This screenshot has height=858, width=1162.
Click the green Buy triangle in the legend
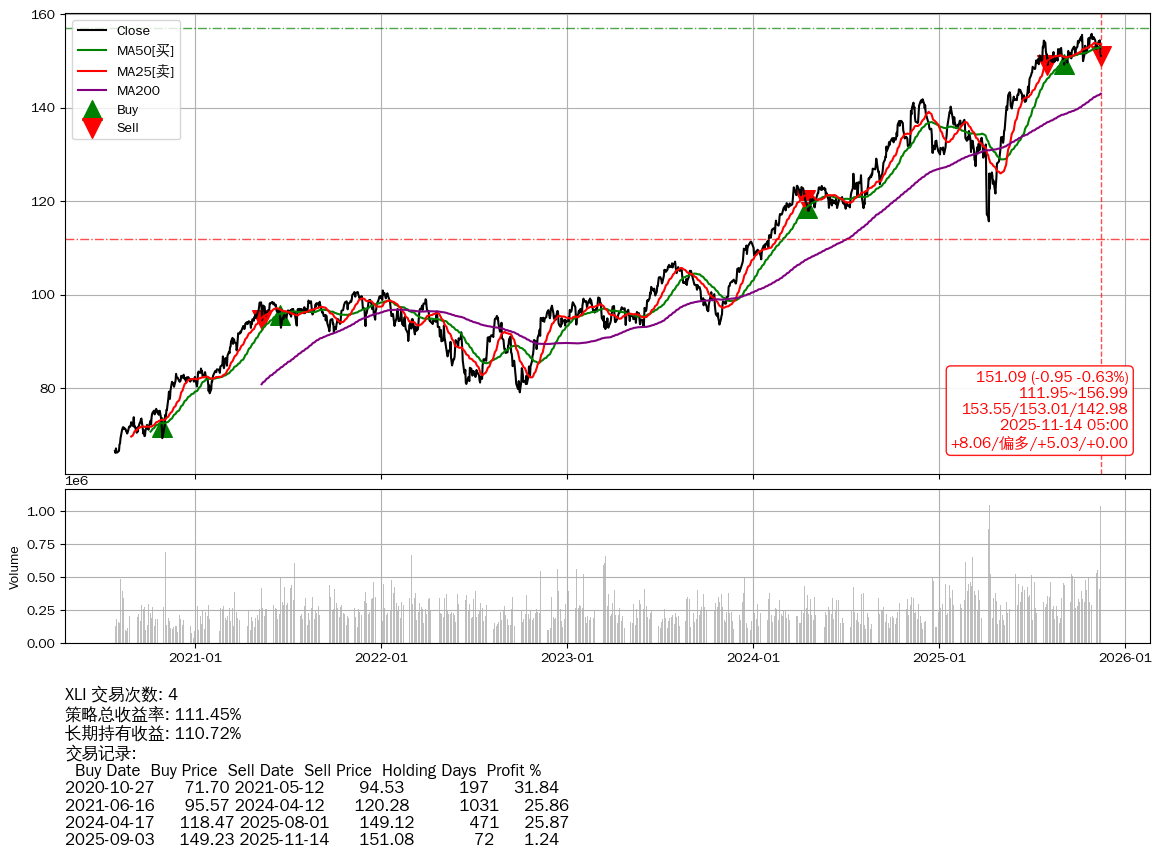pyautogui.click(x=92, y=109)
